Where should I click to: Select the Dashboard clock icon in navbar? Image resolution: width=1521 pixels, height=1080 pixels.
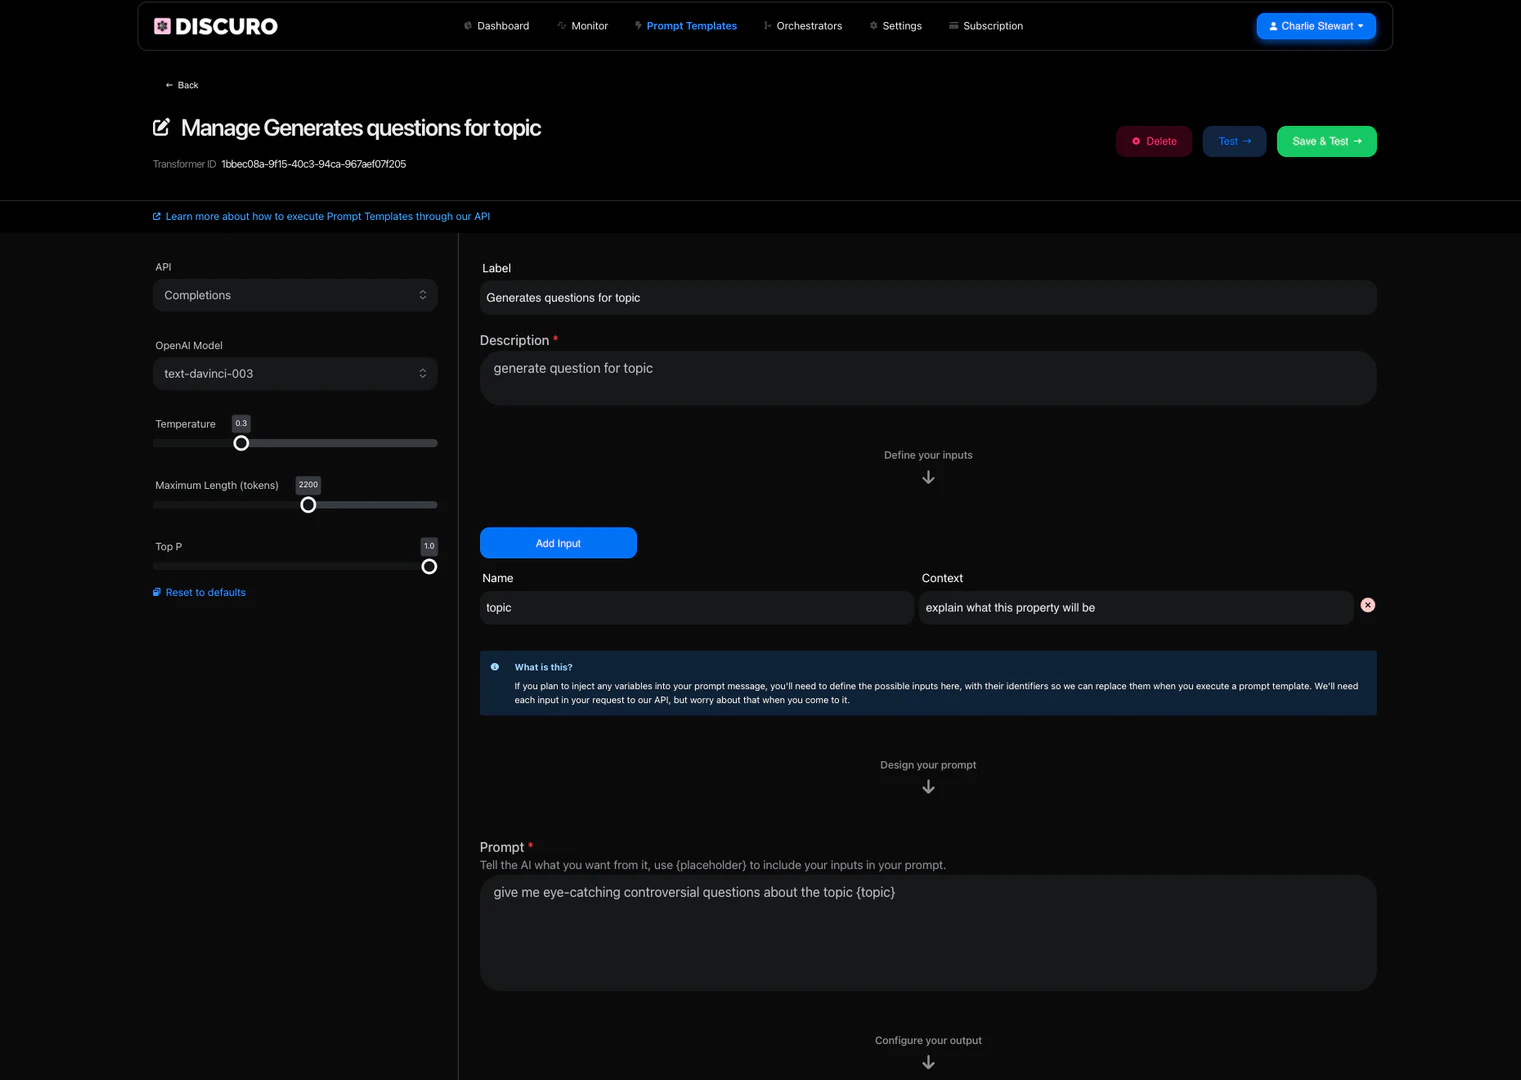(466, 25)
